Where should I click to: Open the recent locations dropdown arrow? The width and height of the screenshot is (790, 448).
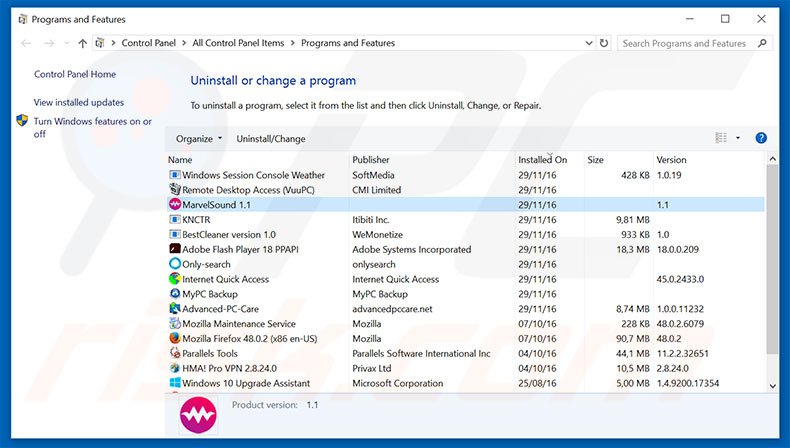click(x=67, y=43)
